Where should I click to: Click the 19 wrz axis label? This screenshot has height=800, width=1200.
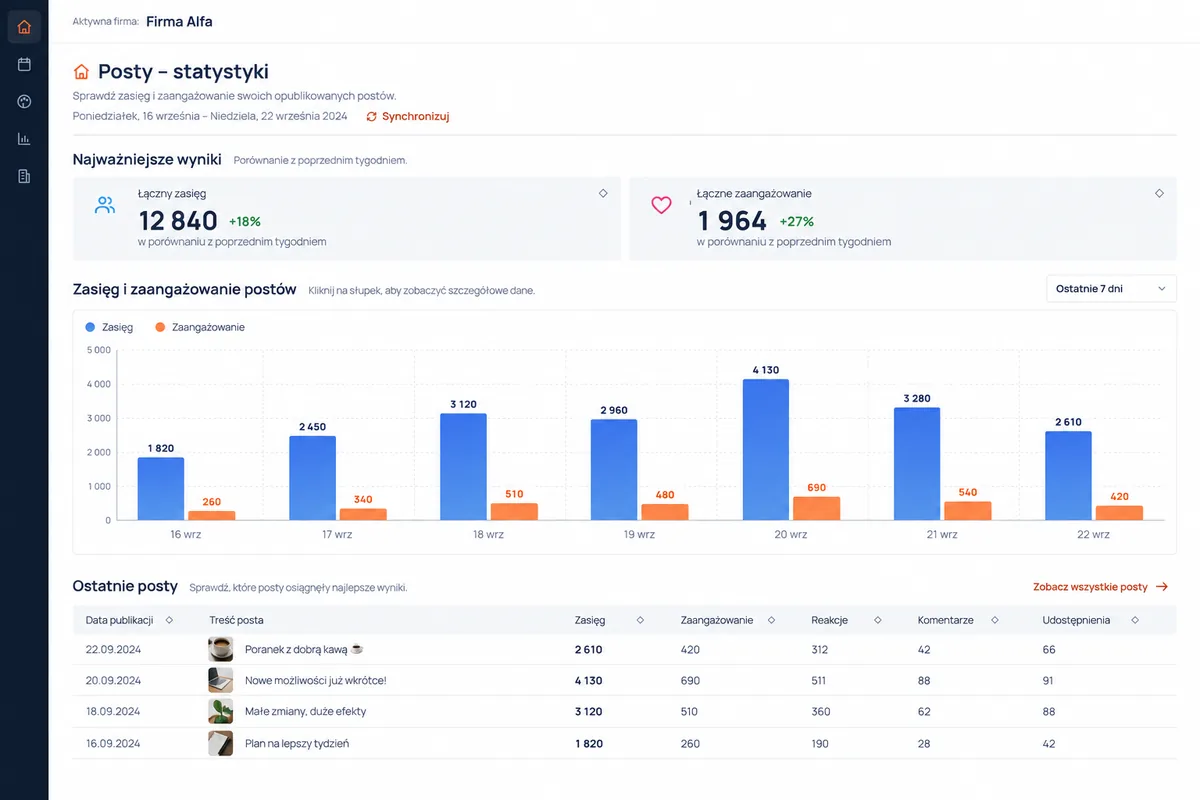[x=639, y=535]
